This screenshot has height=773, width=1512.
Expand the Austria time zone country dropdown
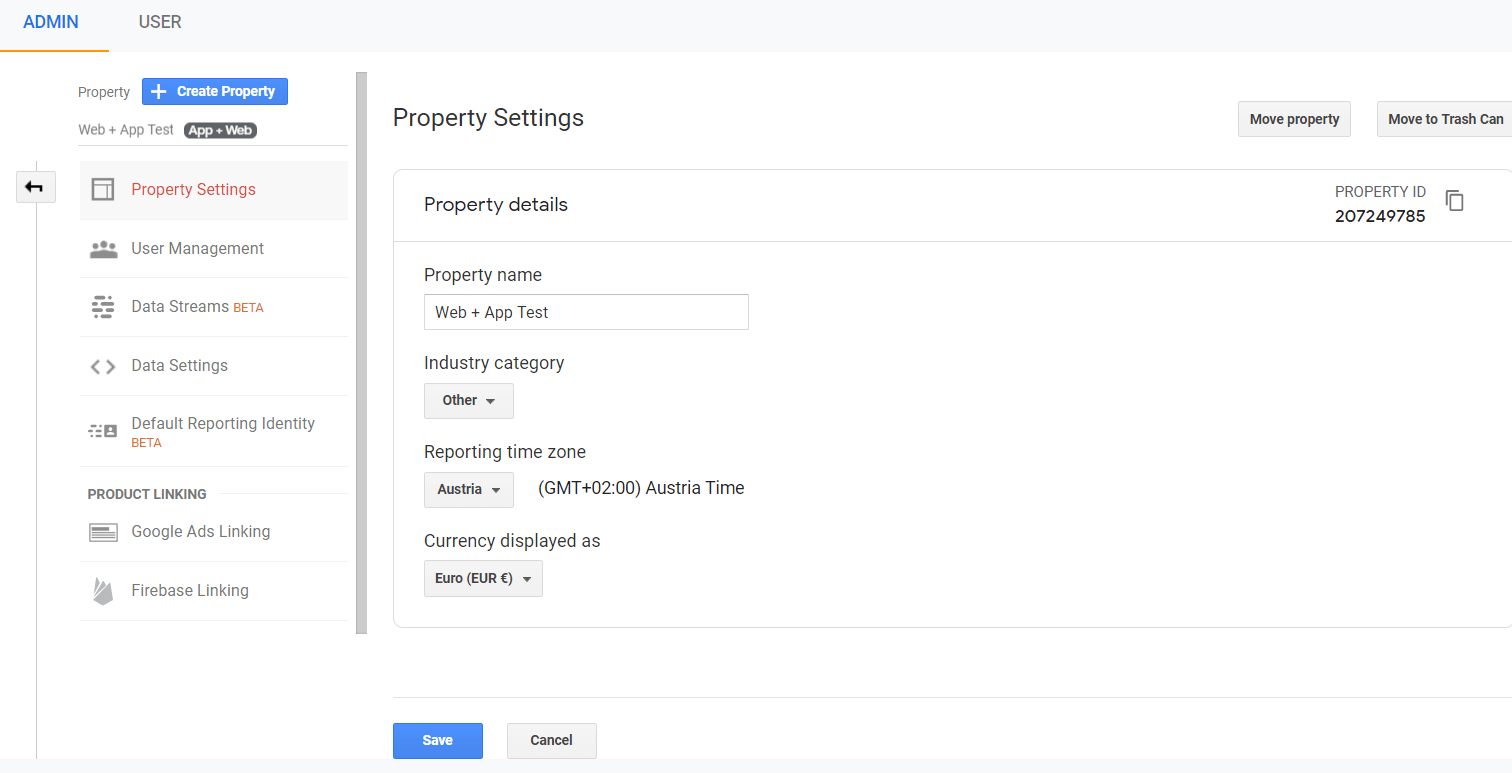[468, 490]
